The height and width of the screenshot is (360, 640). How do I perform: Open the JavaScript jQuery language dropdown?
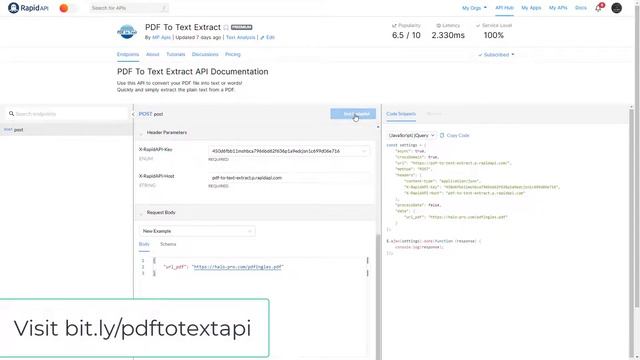411,135
